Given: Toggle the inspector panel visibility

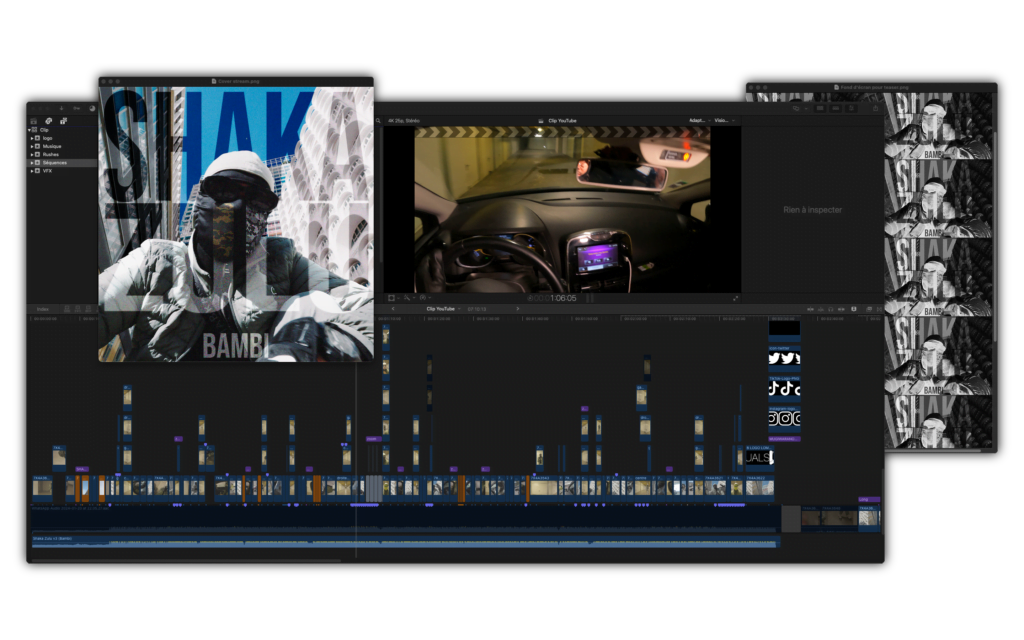Looking at the screenshot, I should tap(852, 108).
